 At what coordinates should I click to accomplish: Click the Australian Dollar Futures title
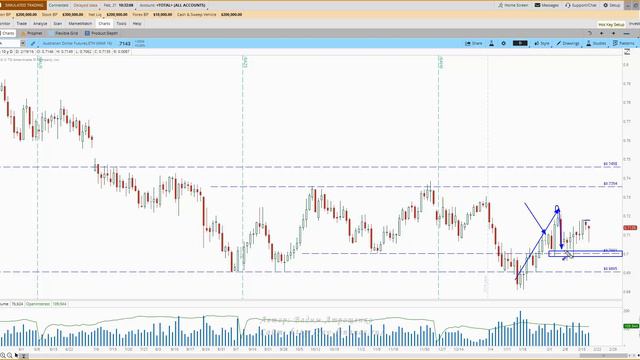pos(77,43)
